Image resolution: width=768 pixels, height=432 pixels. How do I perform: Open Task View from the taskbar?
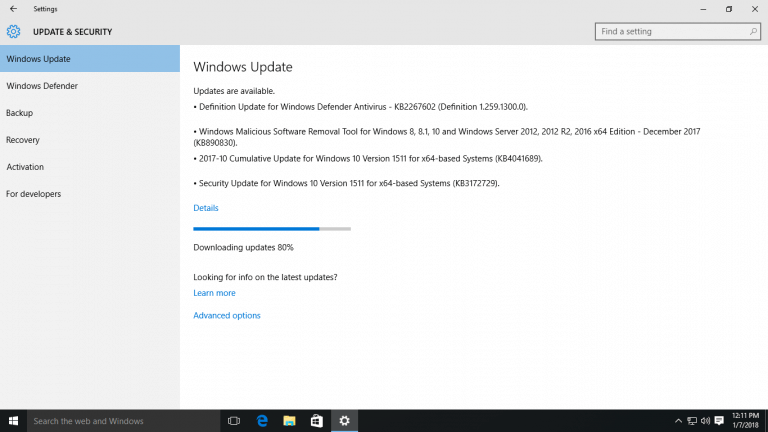click(x=234, y=421)
